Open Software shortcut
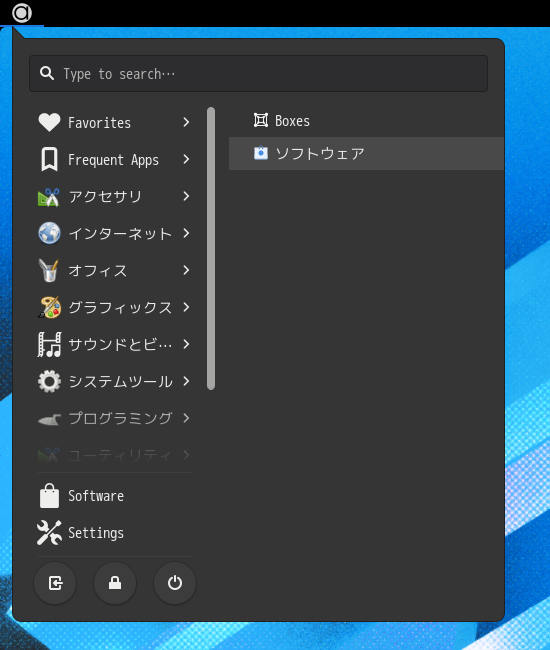The height and width of the screenshot is (650, 550). pyautogui.click(x=115, y=496)
